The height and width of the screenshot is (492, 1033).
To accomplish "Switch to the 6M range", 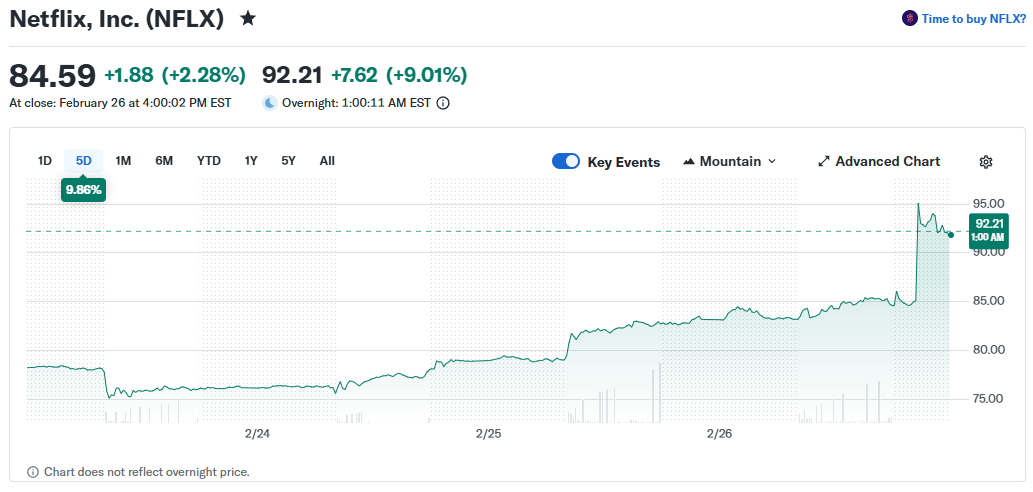I will [164, 161].
